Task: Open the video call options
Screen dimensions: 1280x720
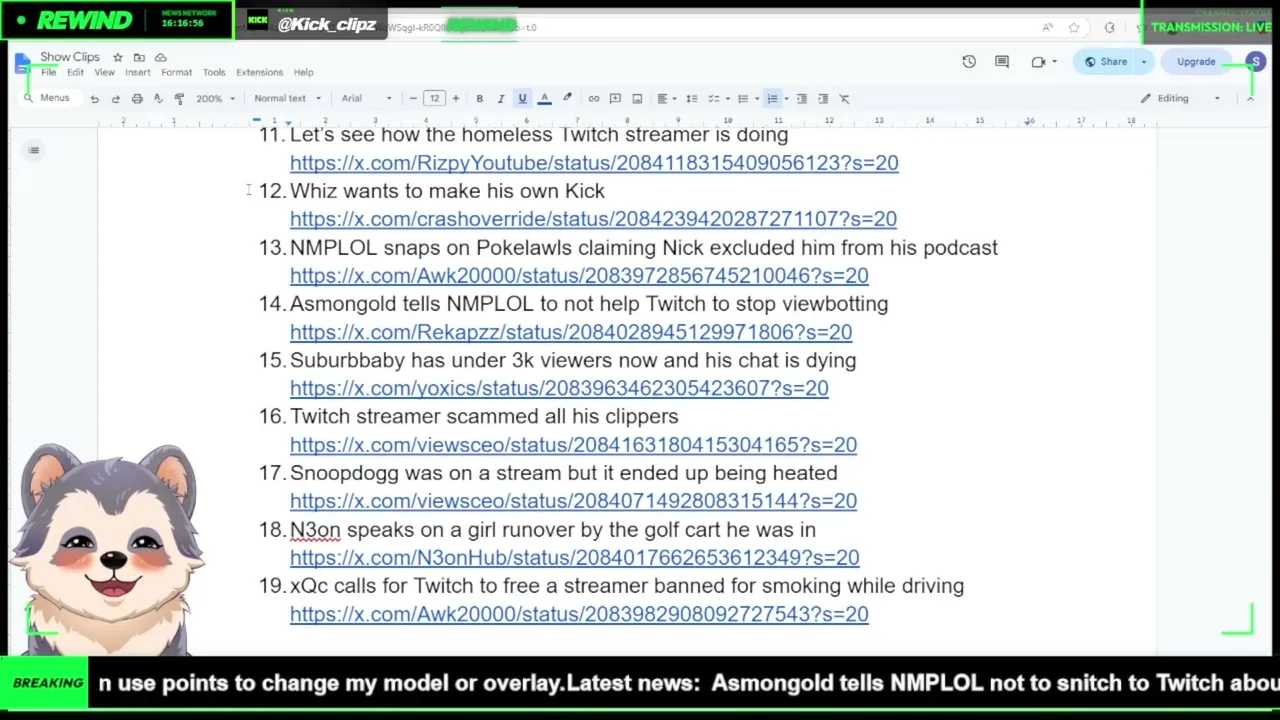Action: point(1043,62)
